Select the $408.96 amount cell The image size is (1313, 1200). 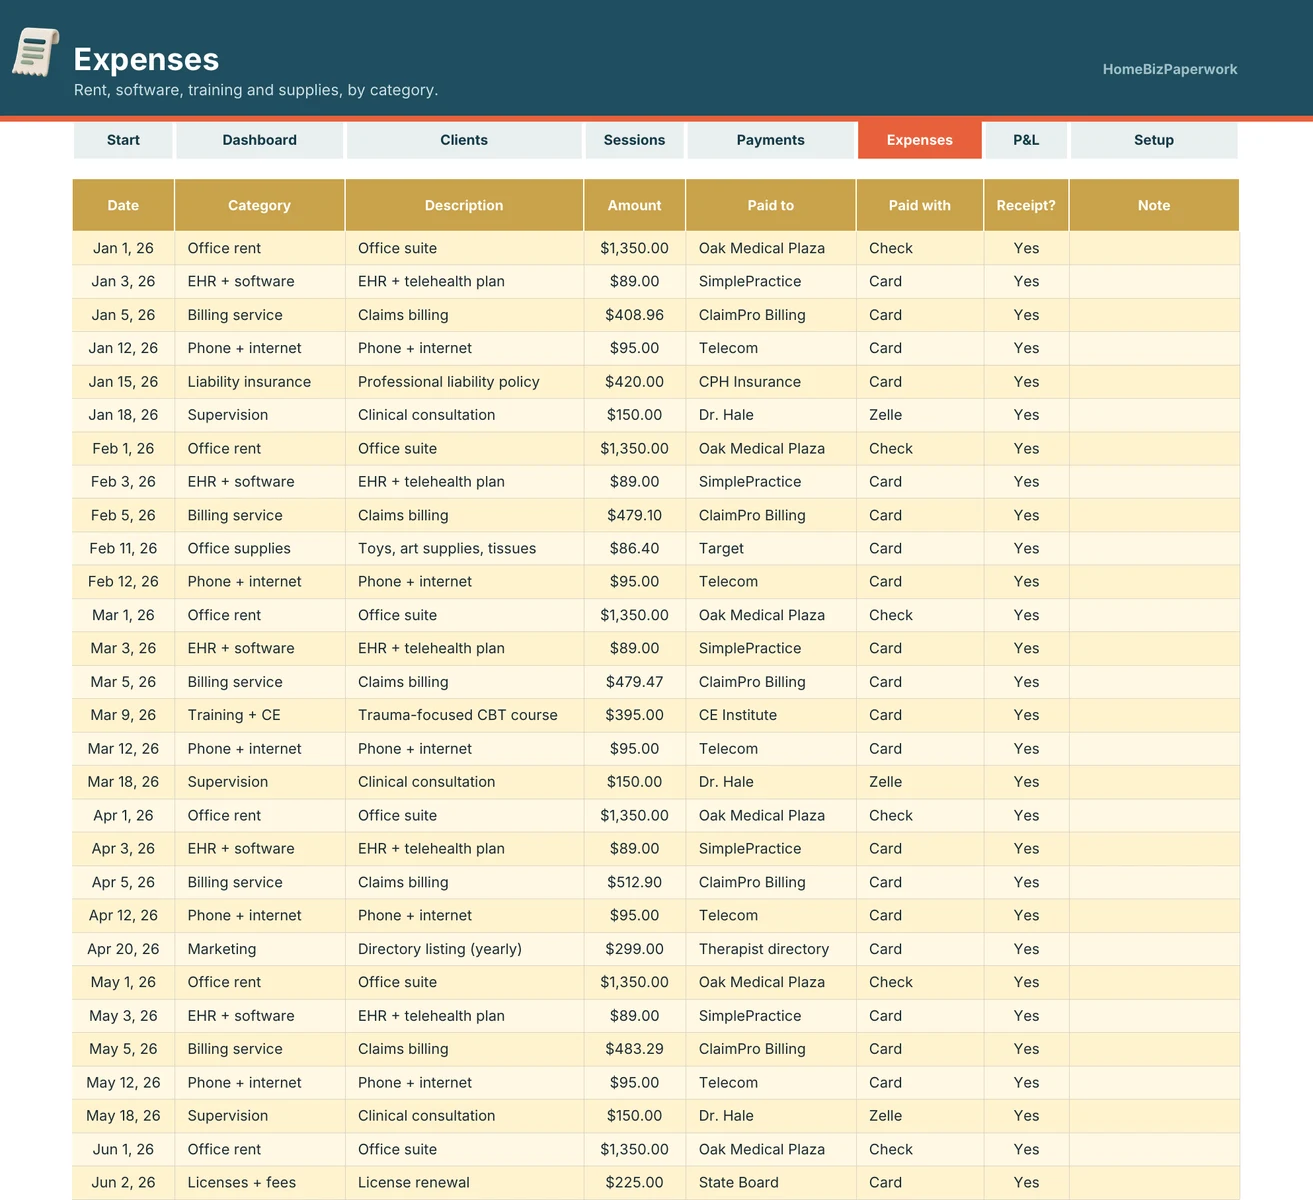pos(634,315)
